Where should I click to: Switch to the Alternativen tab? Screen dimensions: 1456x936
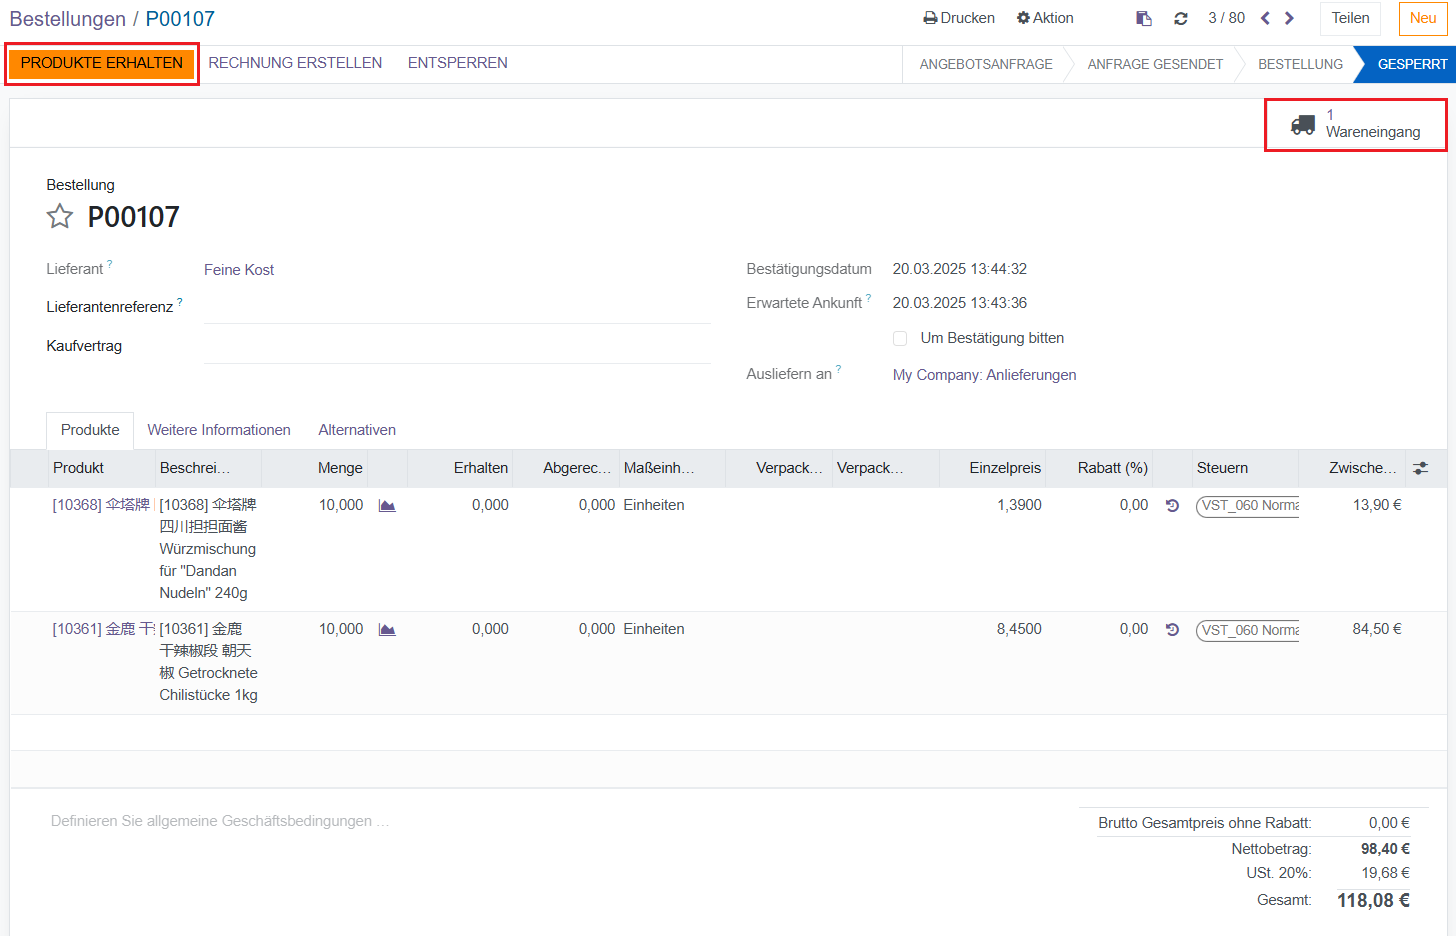[357, 430]
